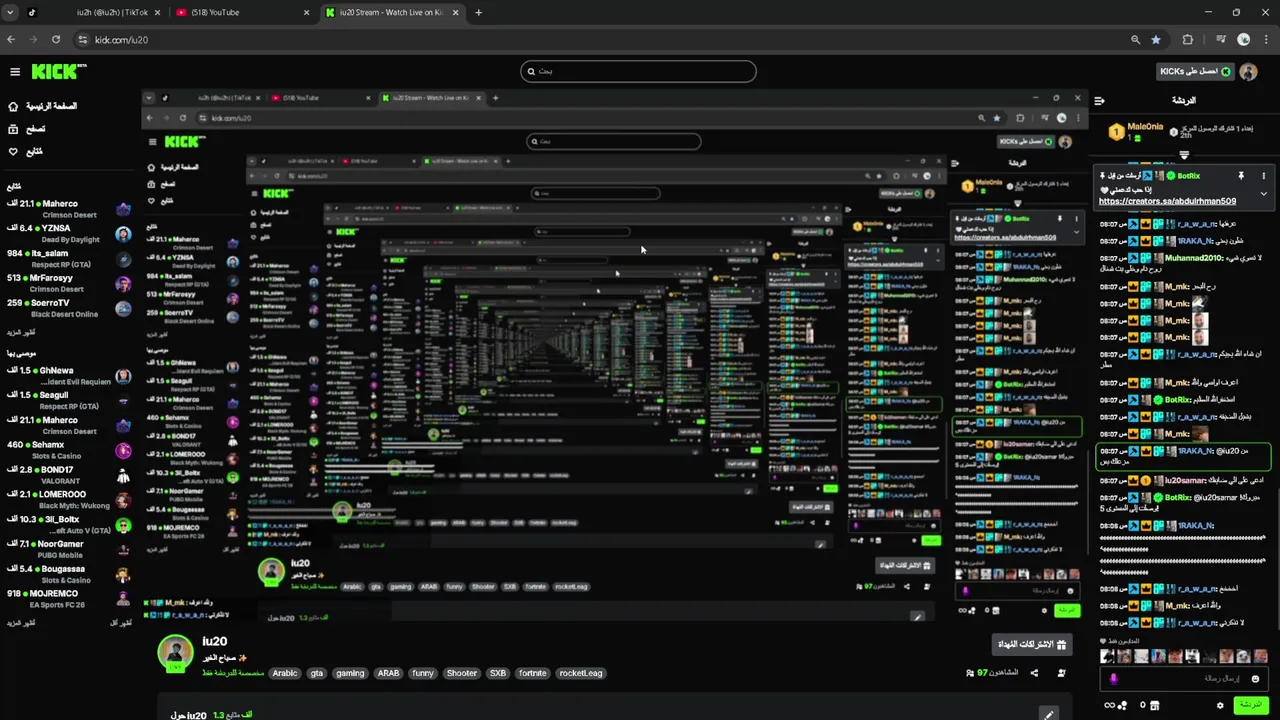The height and width of the screenshot is (720, 1280).
Task: Open 3il_Boltx channel
Action: (68, 525)
